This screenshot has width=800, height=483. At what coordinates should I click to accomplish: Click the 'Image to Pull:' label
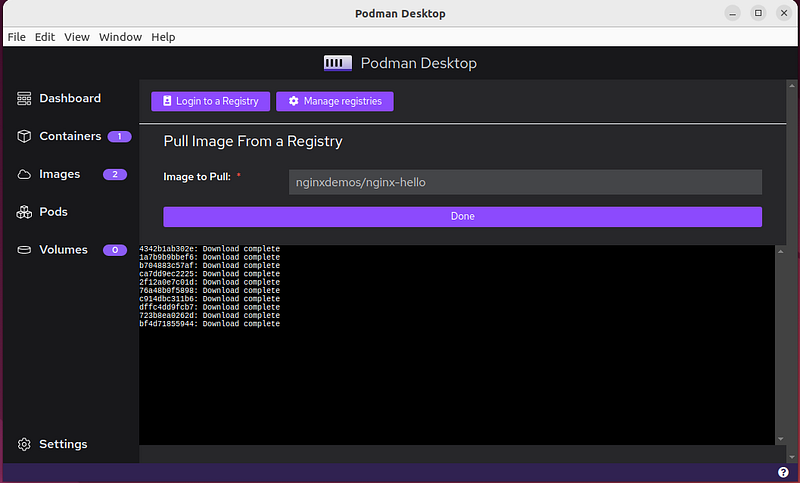[197, 177]
